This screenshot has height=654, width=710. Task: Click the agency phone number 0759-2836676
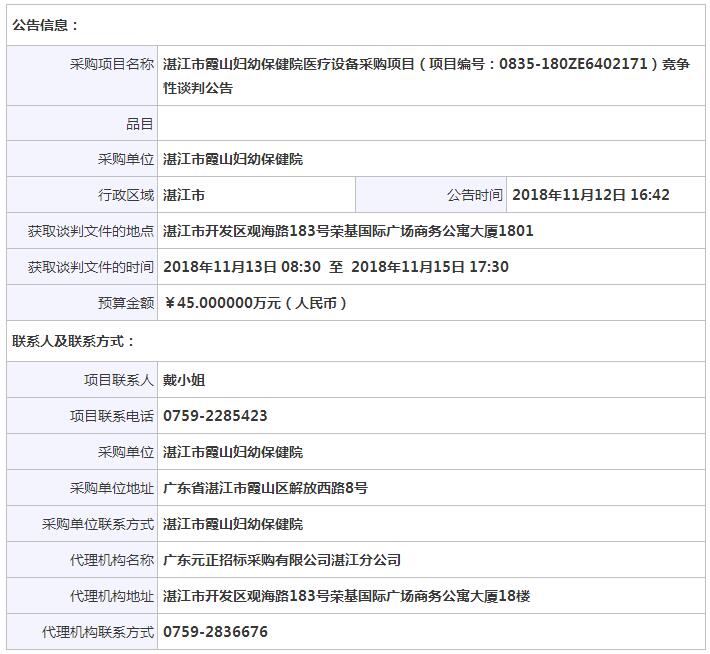215,632
